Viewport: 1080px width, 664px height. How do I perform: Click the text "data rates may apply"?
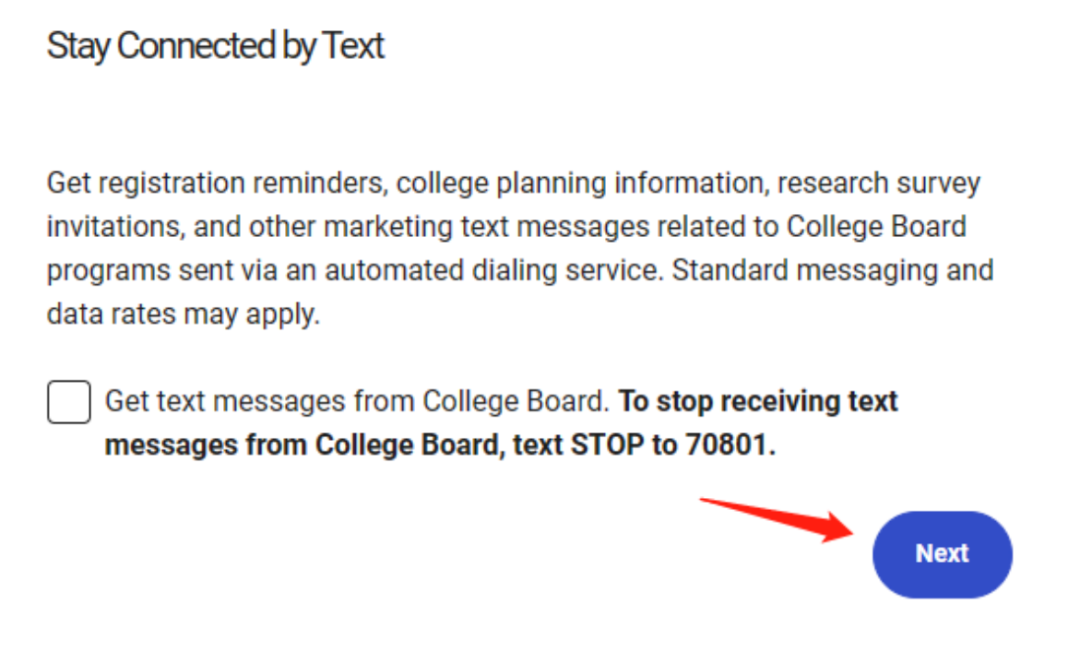182,314
